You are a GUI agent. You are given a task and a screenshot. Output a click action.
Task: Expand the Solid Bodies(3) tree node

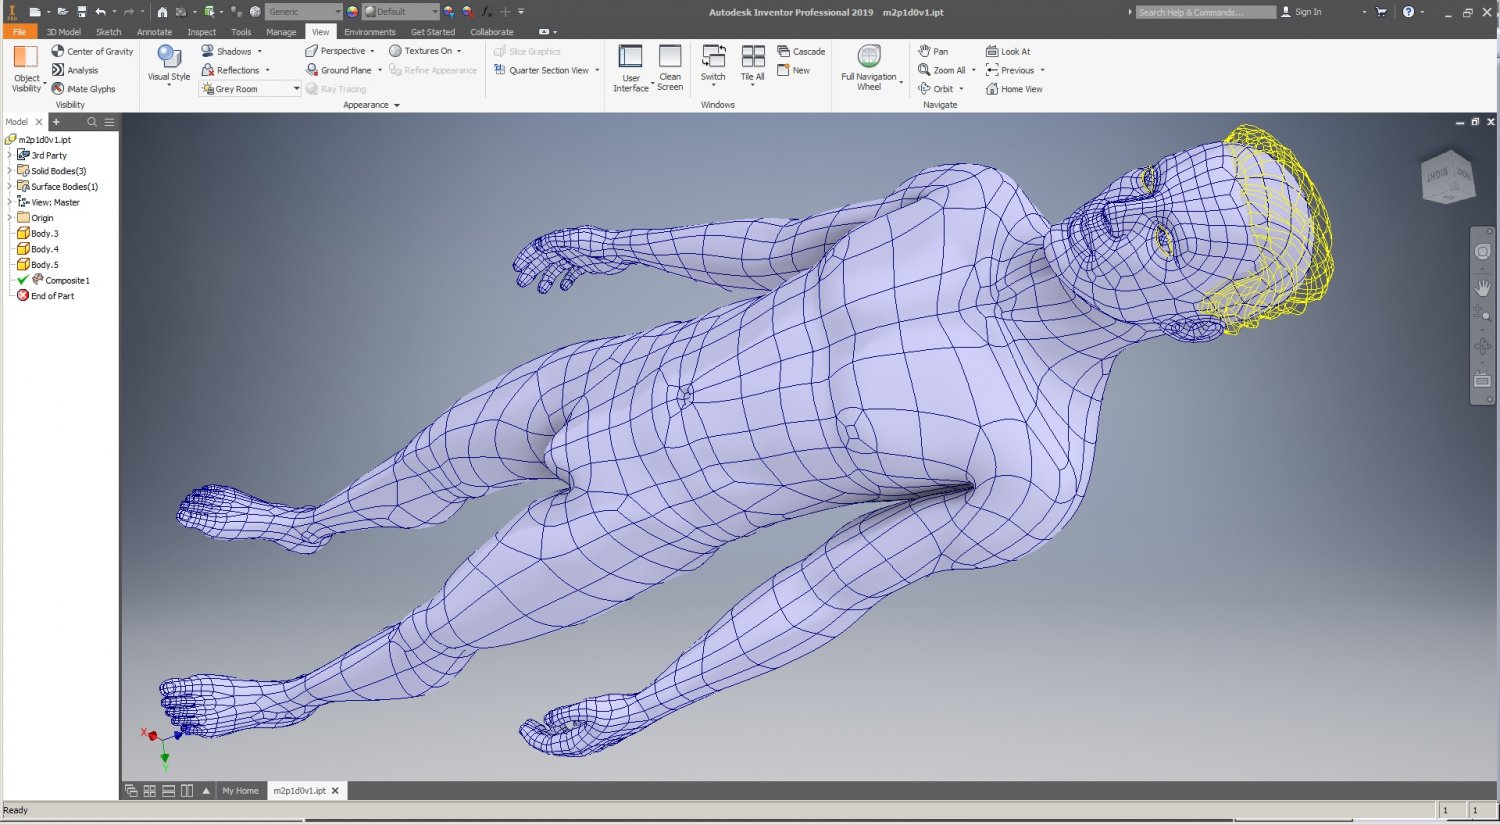[10, 171]
